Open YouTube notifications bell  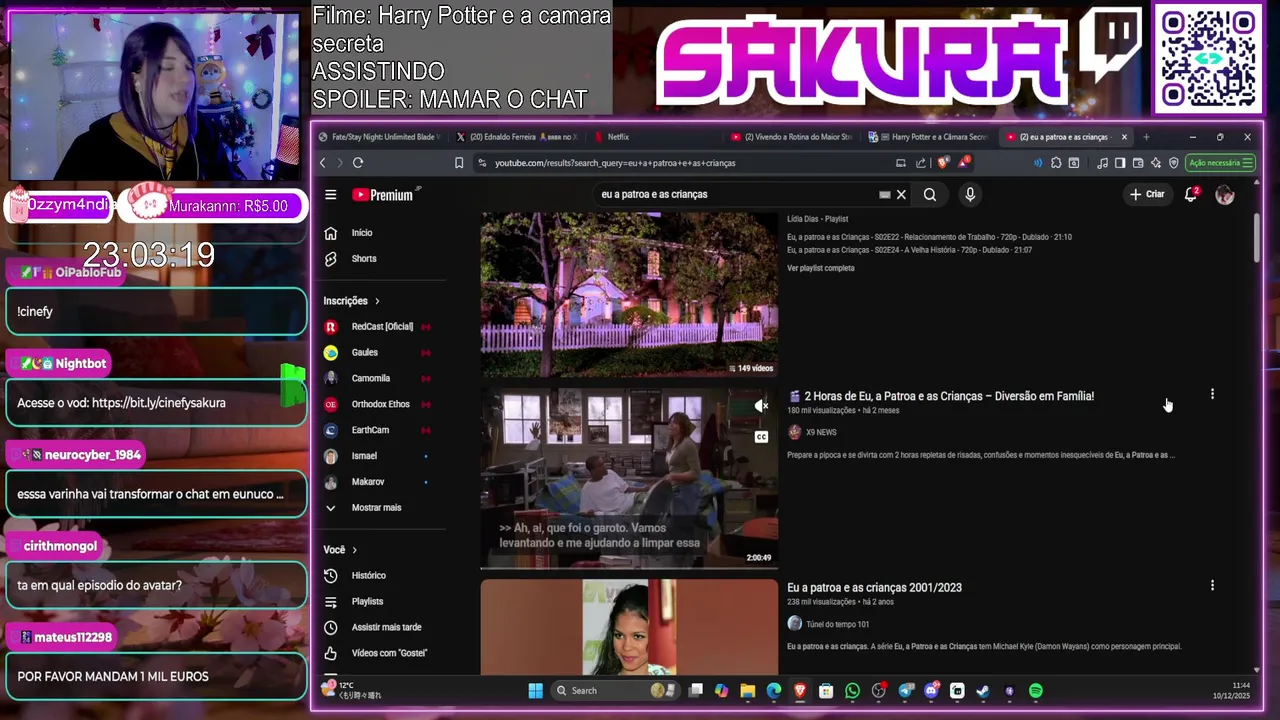pos(1191,194)
